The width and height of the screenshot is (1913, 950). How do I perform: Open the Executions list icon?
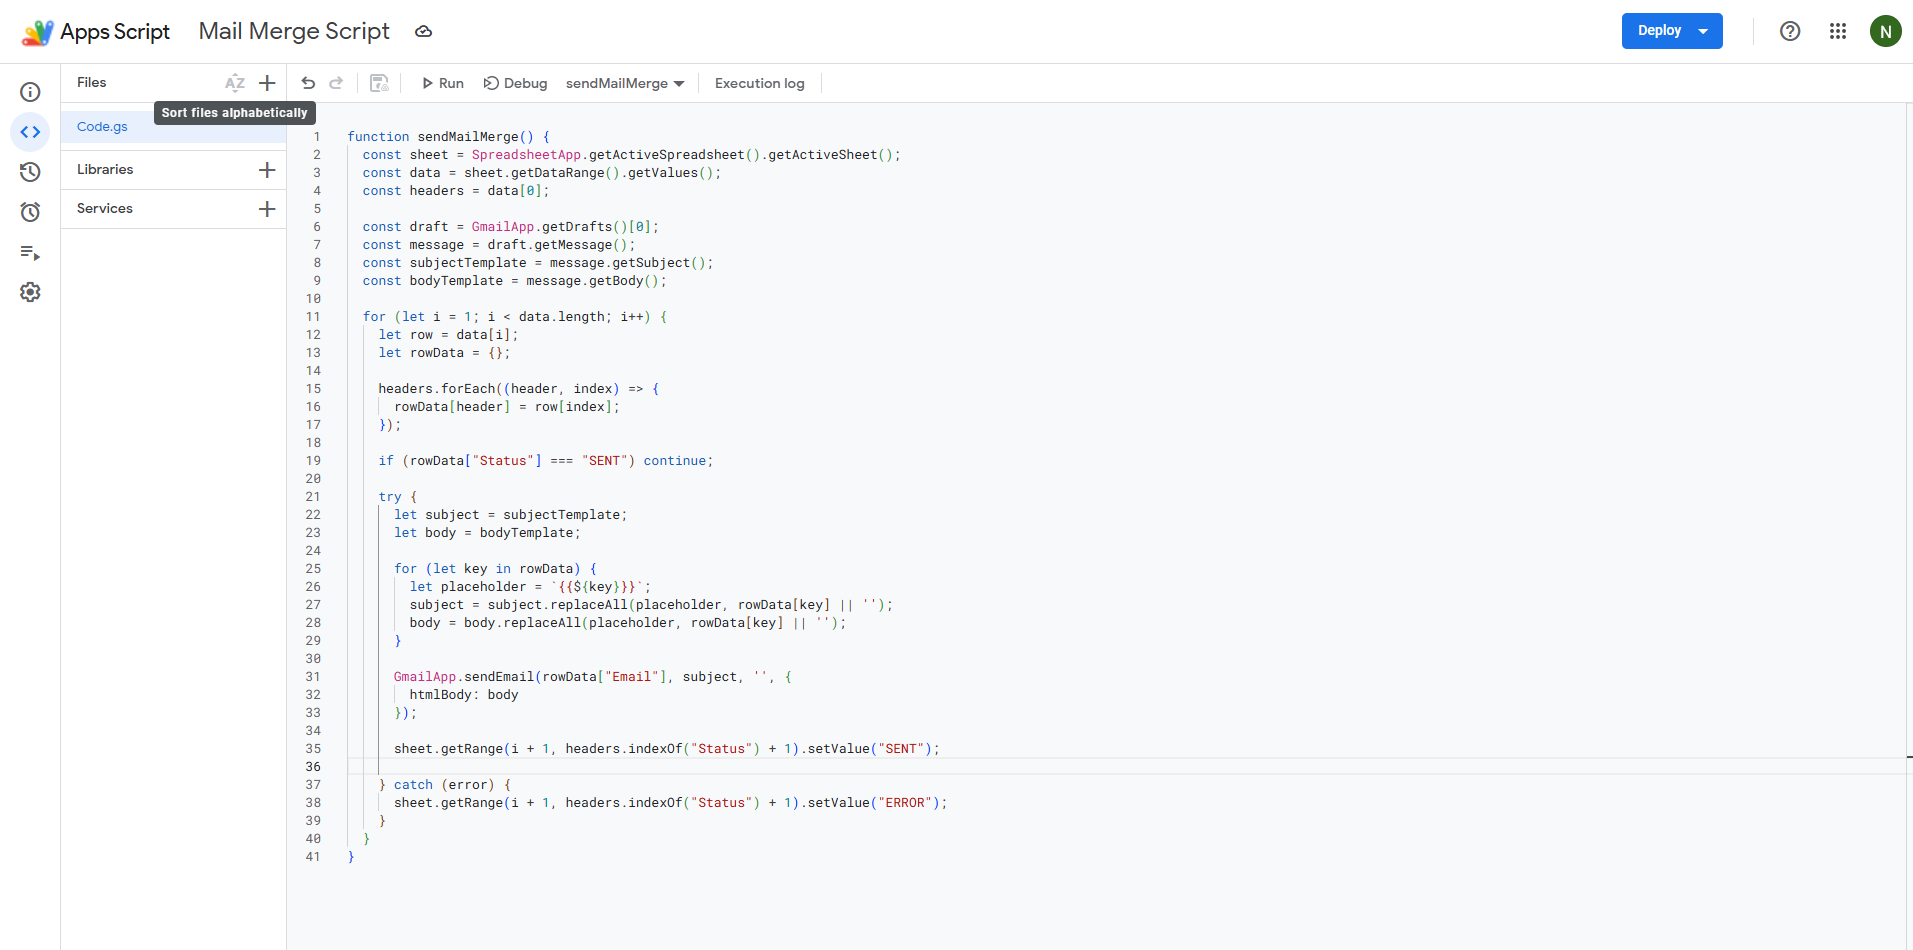tap(30, 253)
